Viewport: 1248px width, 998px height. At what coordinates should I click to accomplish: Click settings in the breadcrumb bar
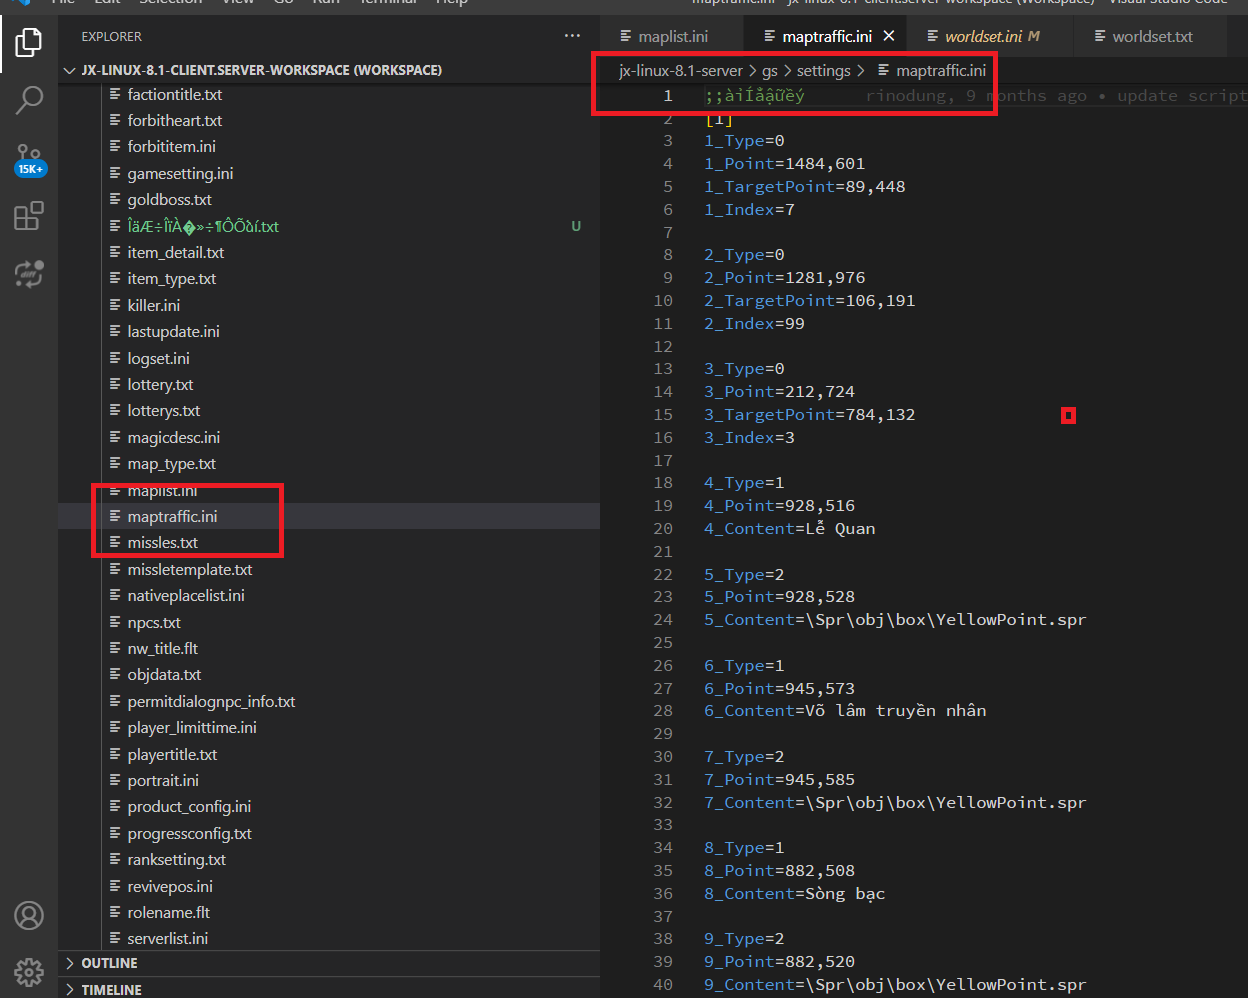coord(828,70)
